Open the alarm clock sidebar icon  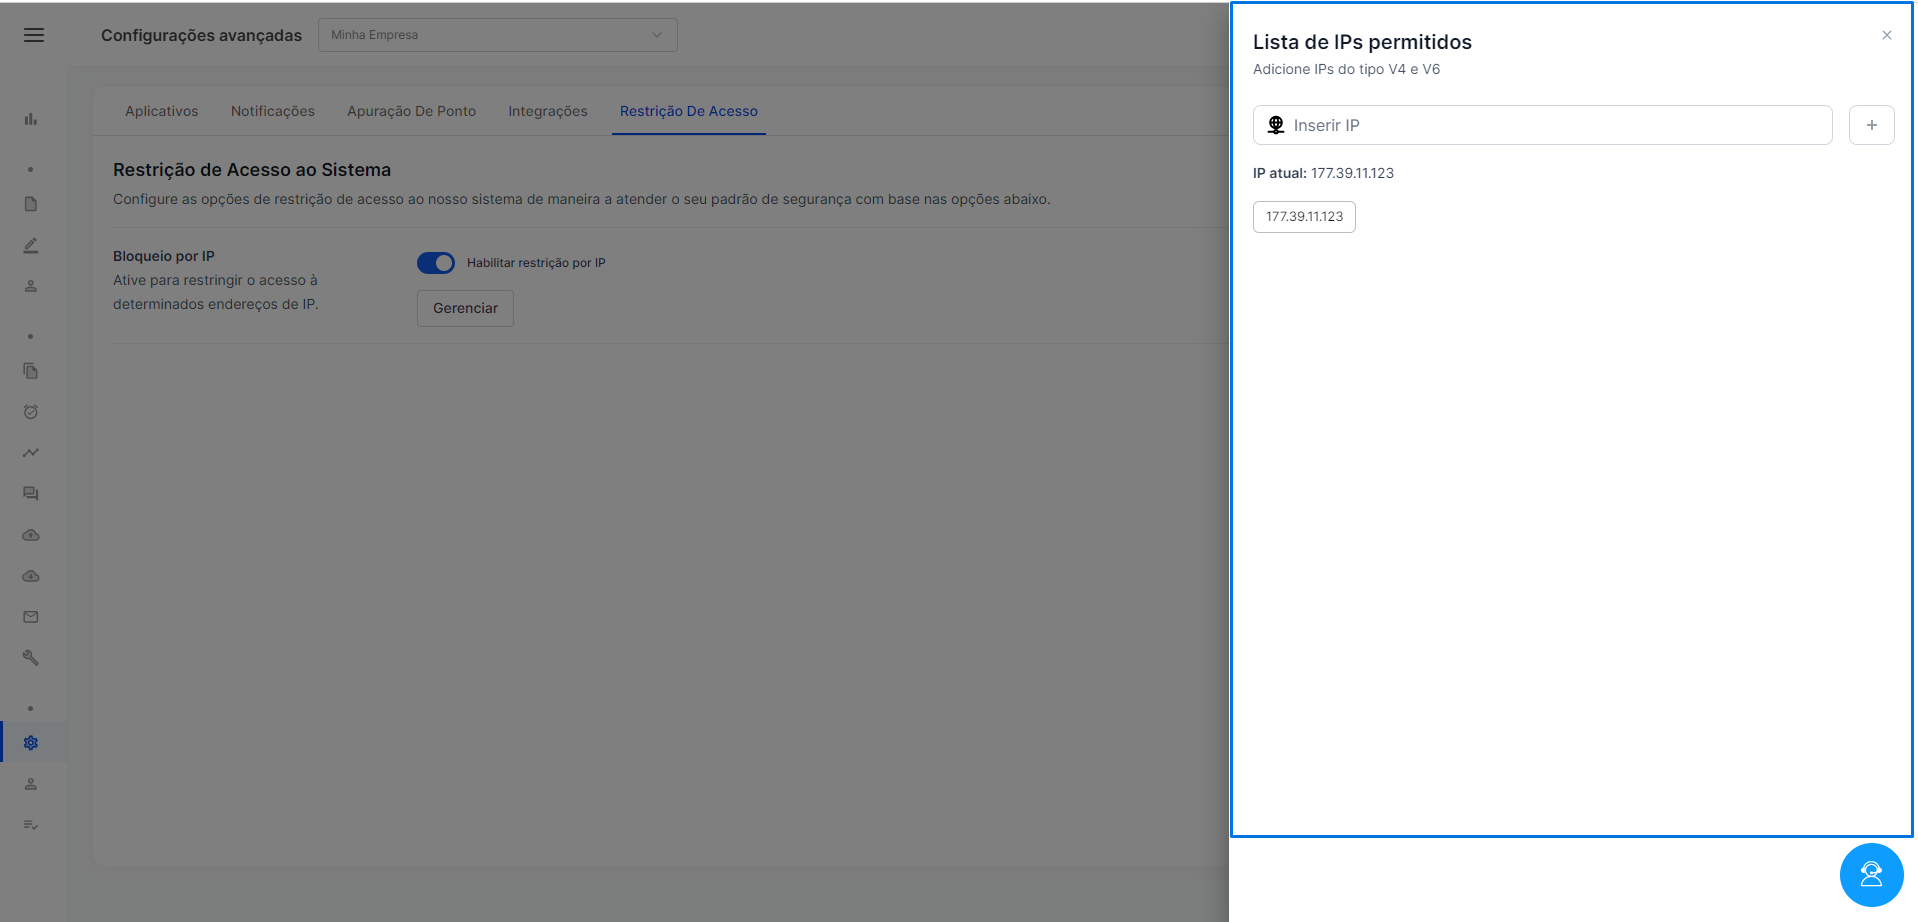pyautogui.click(x=31, y=412)
